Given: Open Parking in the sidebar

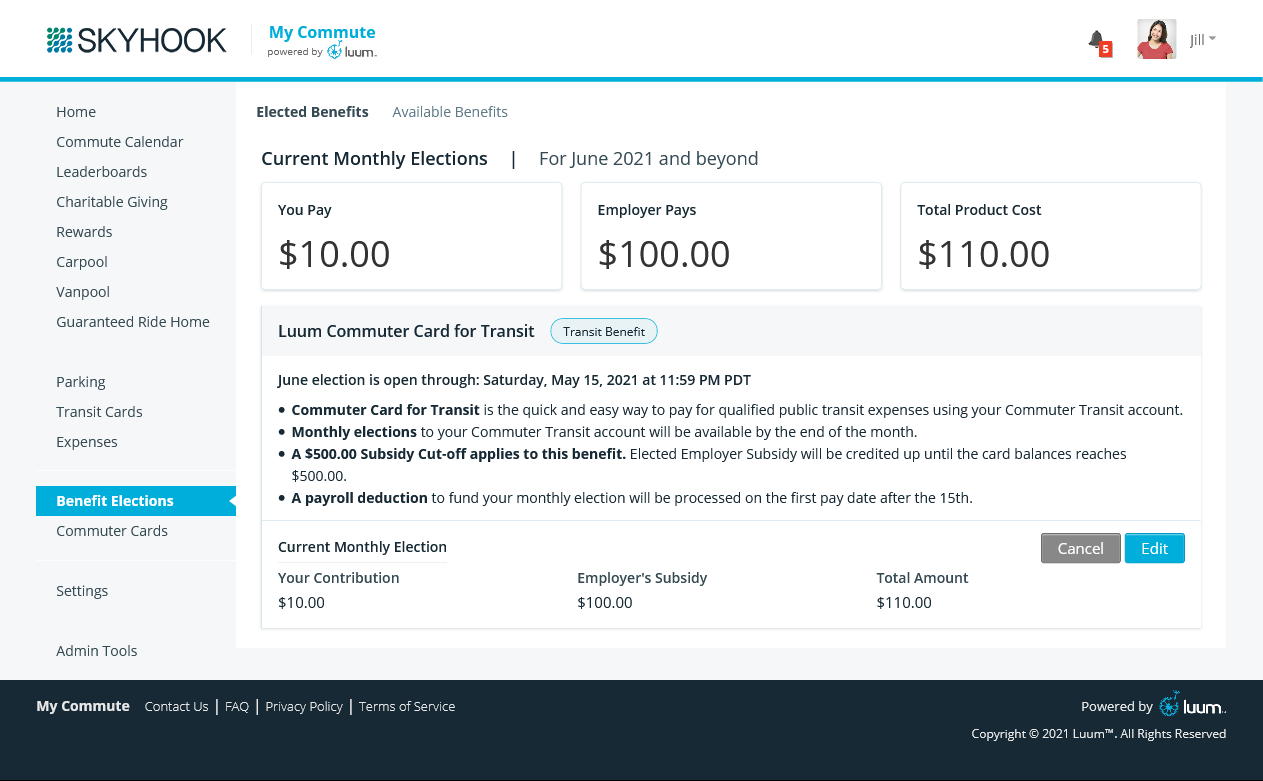Looking at the screenshot, I should (x=81, y=382).
